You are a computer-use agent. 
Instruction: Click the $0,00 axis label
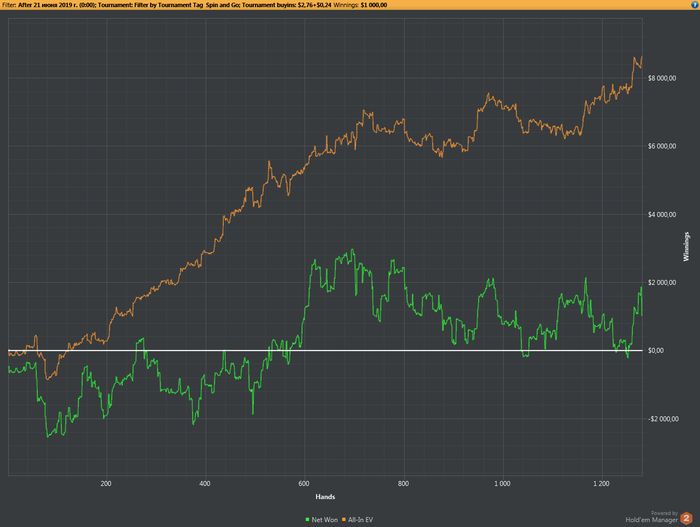tap(656, 351)
